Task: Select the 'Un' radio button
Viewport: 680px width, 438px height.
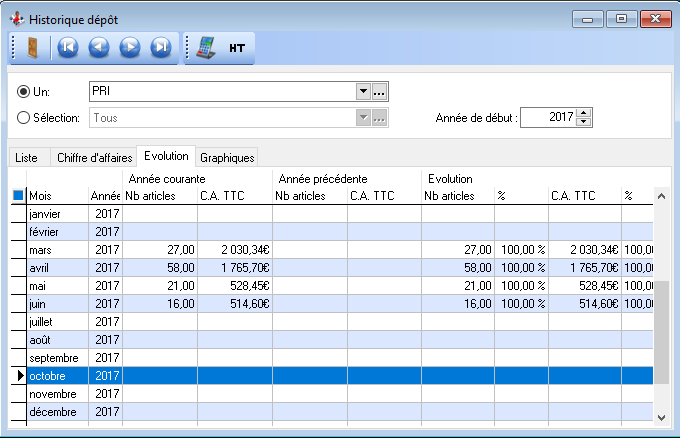Action: [24, 92]
